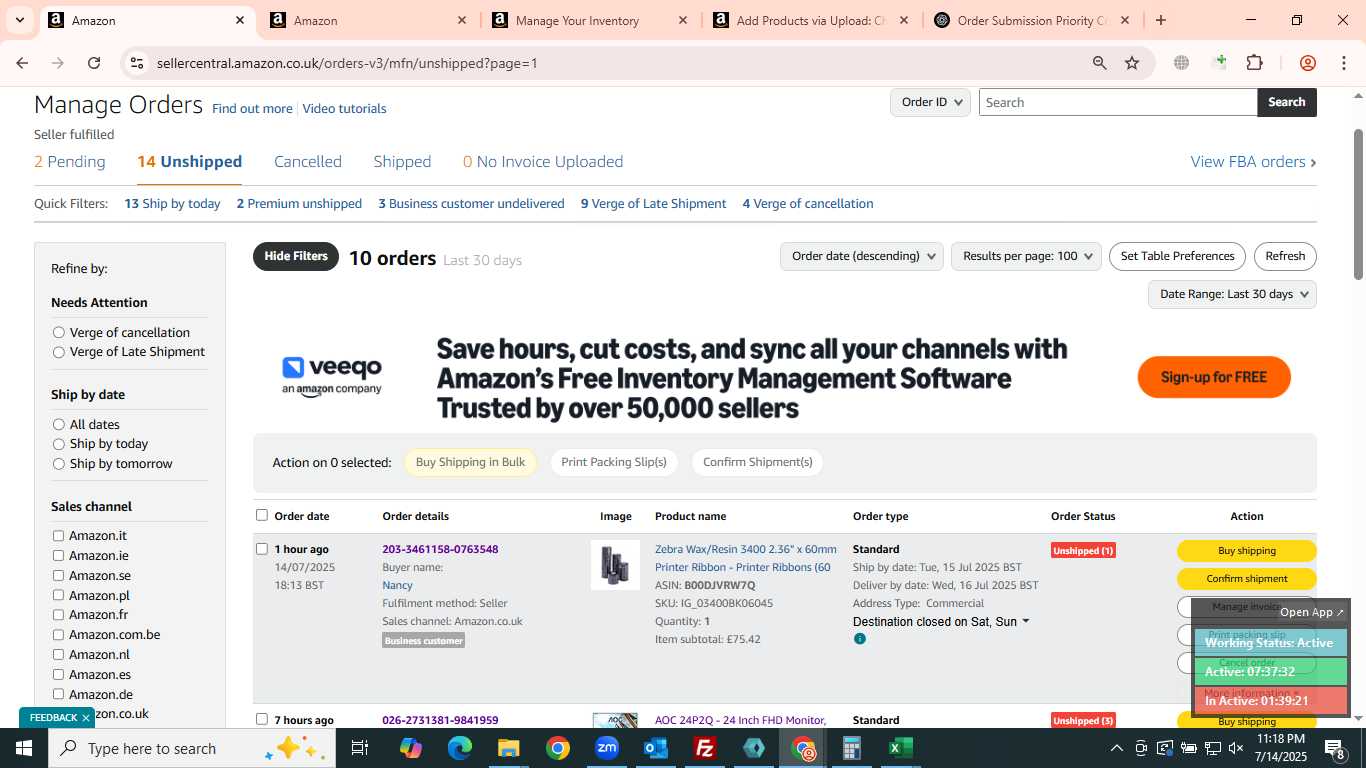This screenshot has height=768, width=1366.
Task: Open Excel from the taskbar
Action: tap(901, 748)
